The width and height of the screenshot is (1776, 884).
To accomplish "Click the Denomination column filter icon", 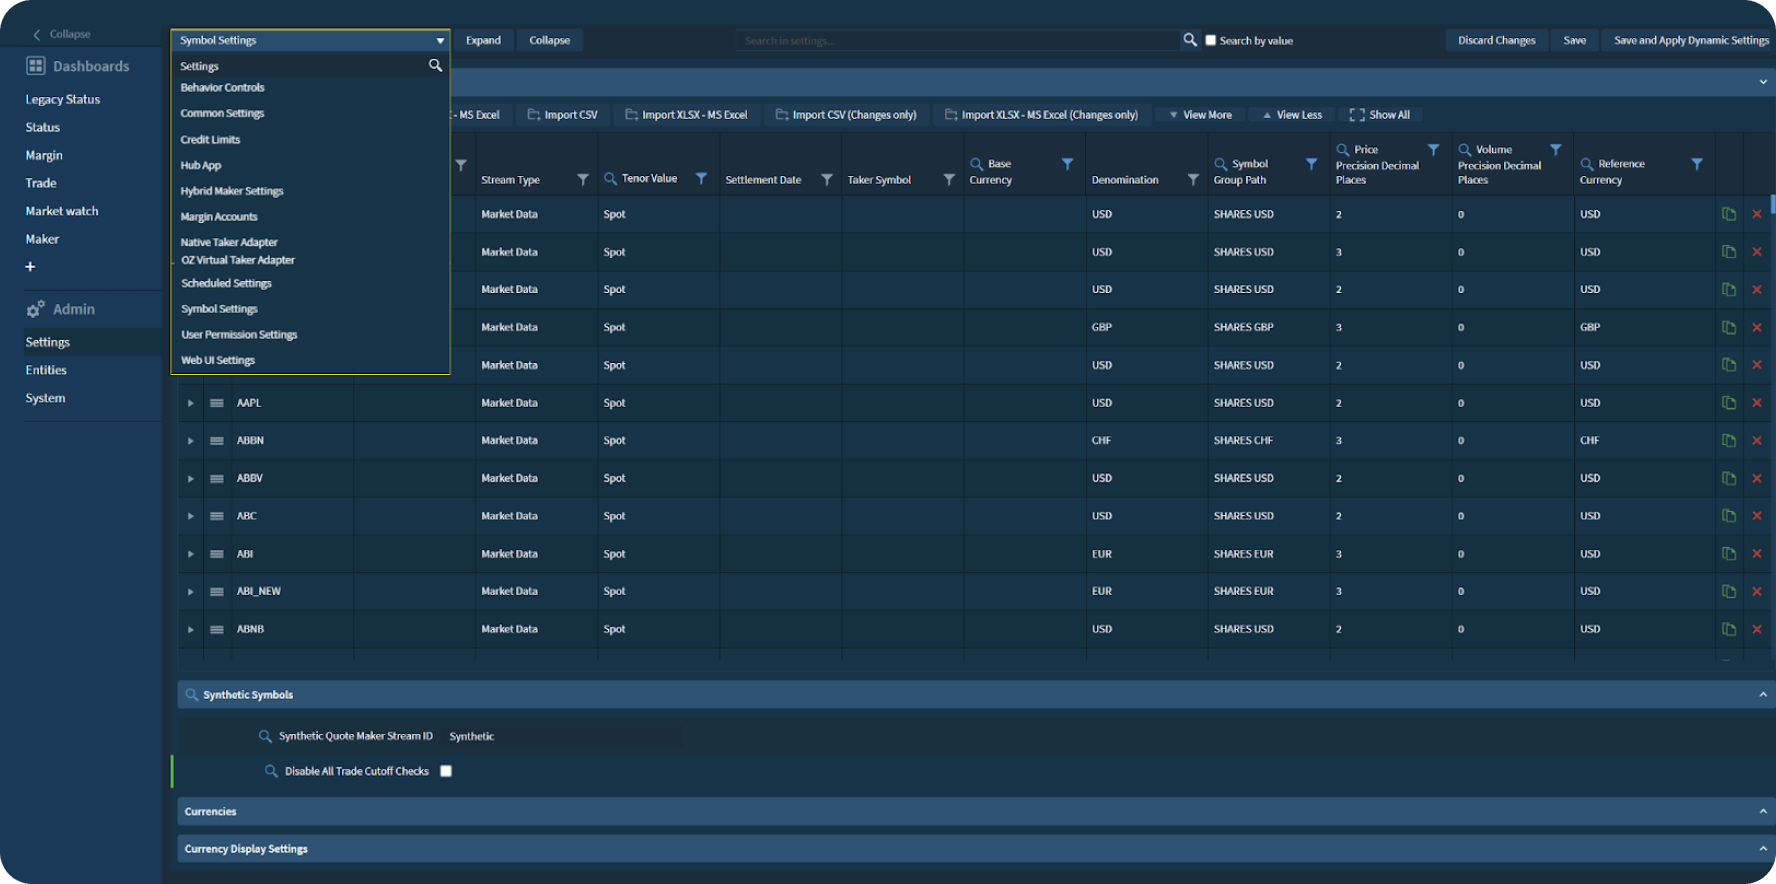I will point(1193,179).
